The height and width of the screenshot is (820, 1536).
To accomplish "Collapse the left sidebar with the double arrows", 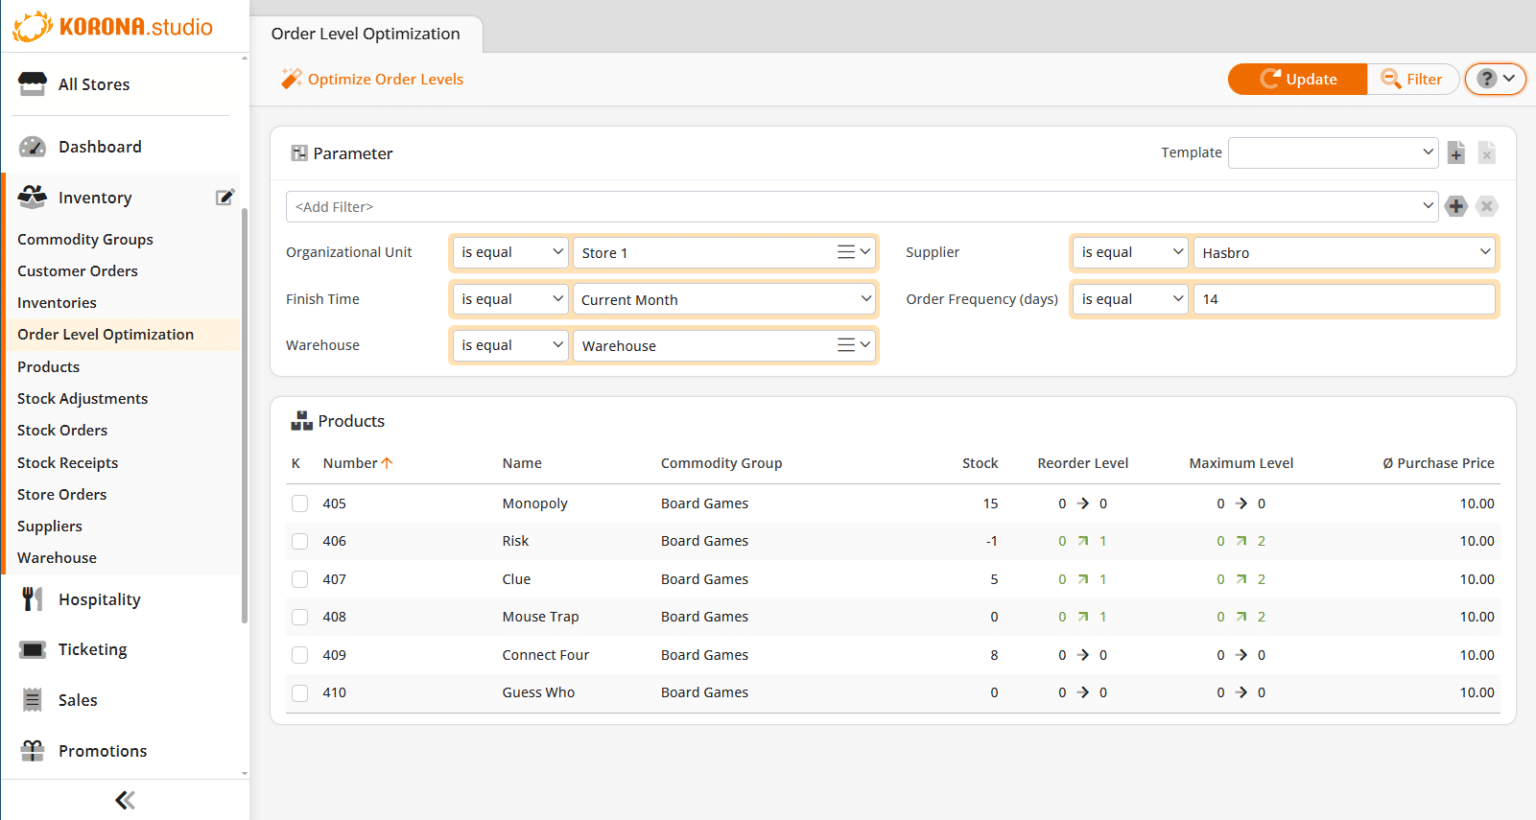I will tap(124, 799).
